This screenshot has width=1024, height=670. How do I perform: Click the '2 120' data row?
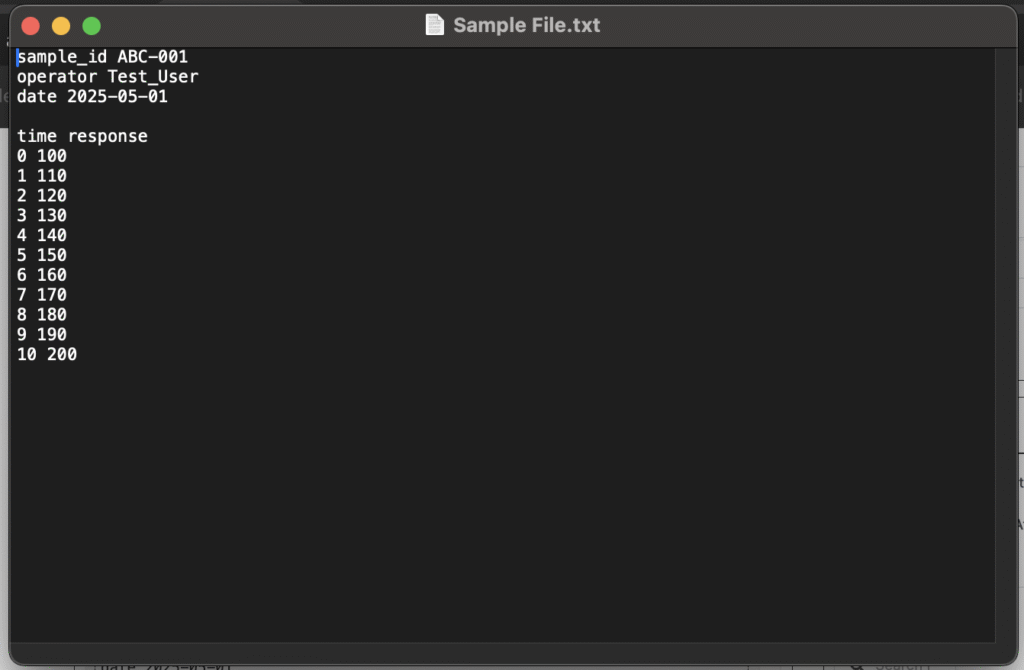click(42, 196)
